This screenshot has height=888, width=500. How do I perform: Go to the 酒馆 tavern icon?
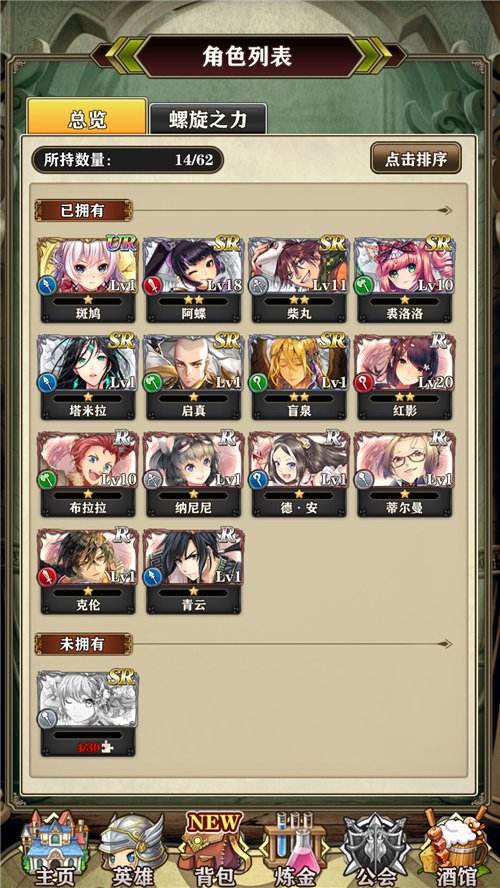[x=455, y=849]
